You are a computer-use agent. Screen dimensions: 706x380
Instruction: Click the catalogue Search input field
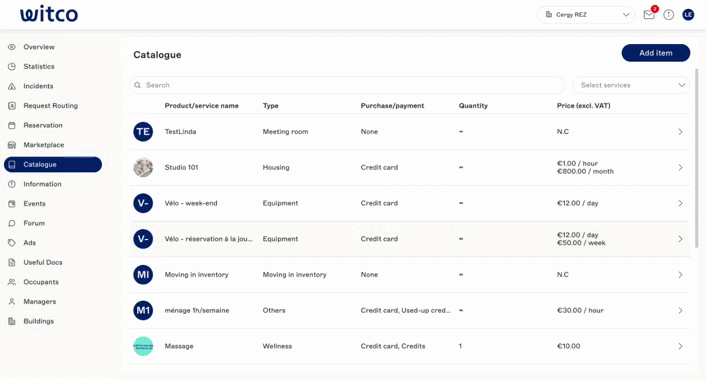(x=347, y=85)
